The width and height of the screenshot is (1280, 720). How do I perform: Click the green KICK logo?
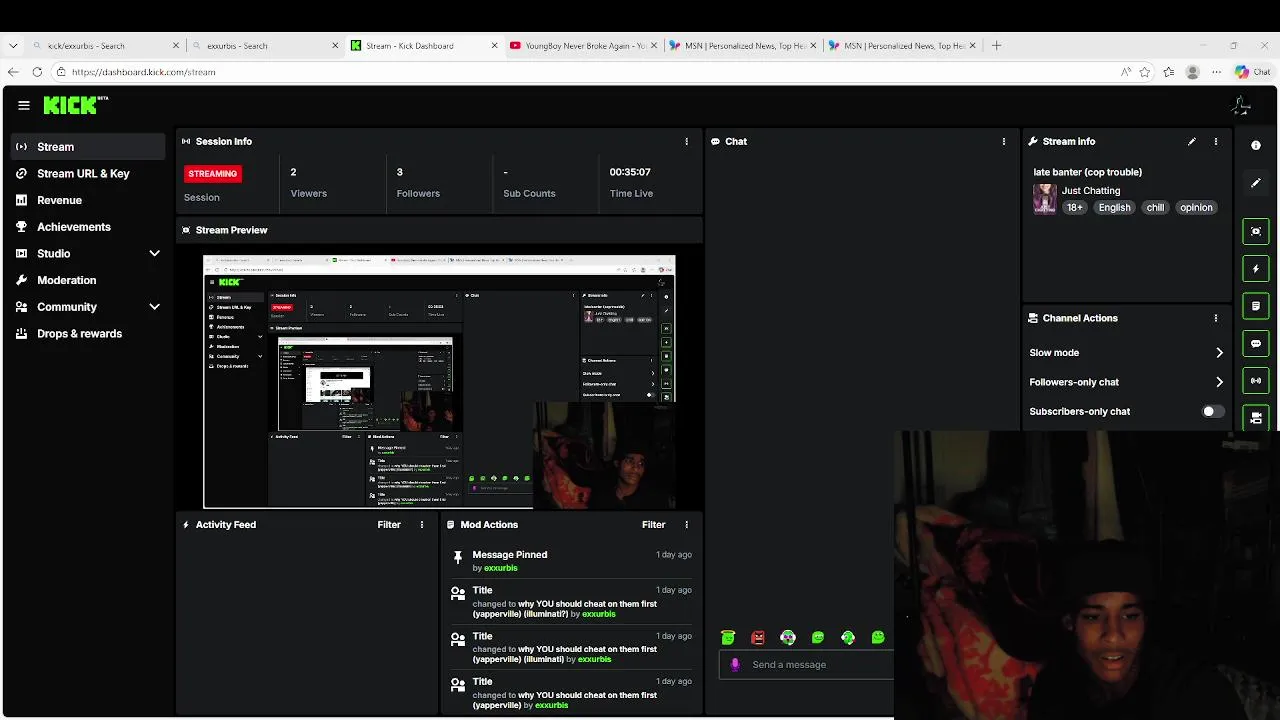pos(75,105)
